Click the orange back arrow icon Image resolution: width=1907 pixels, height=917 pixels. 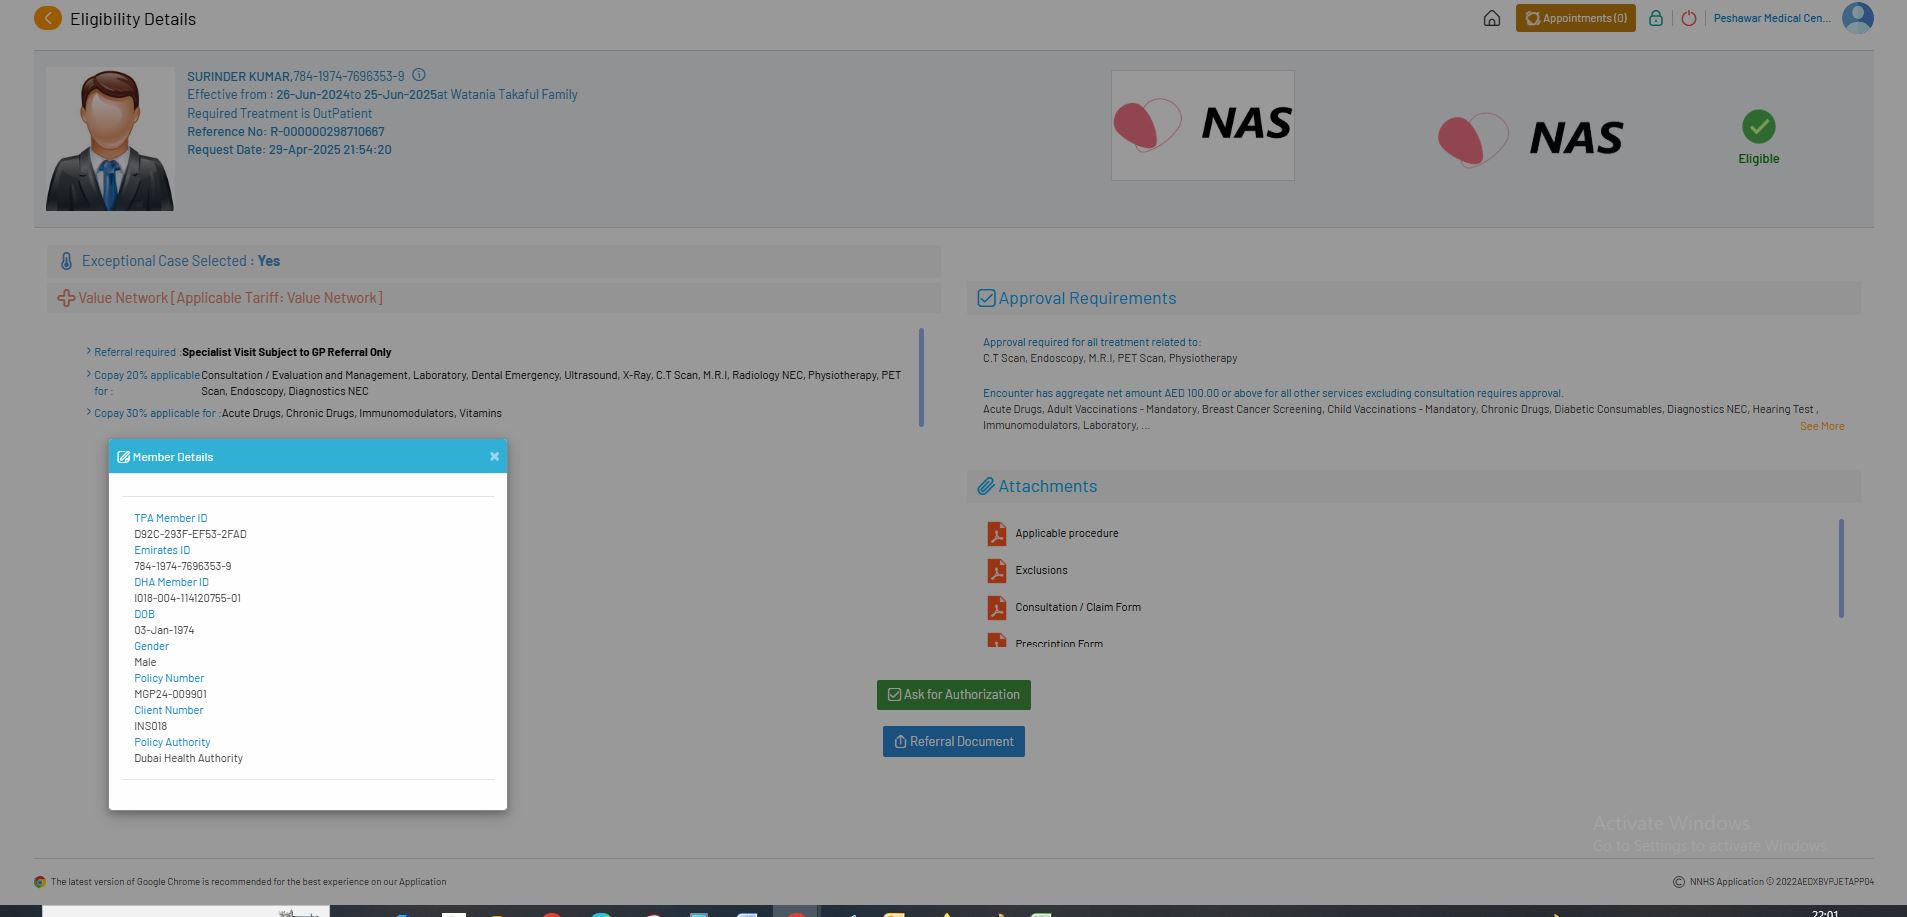pyautogui.click(x=47, y=19)
